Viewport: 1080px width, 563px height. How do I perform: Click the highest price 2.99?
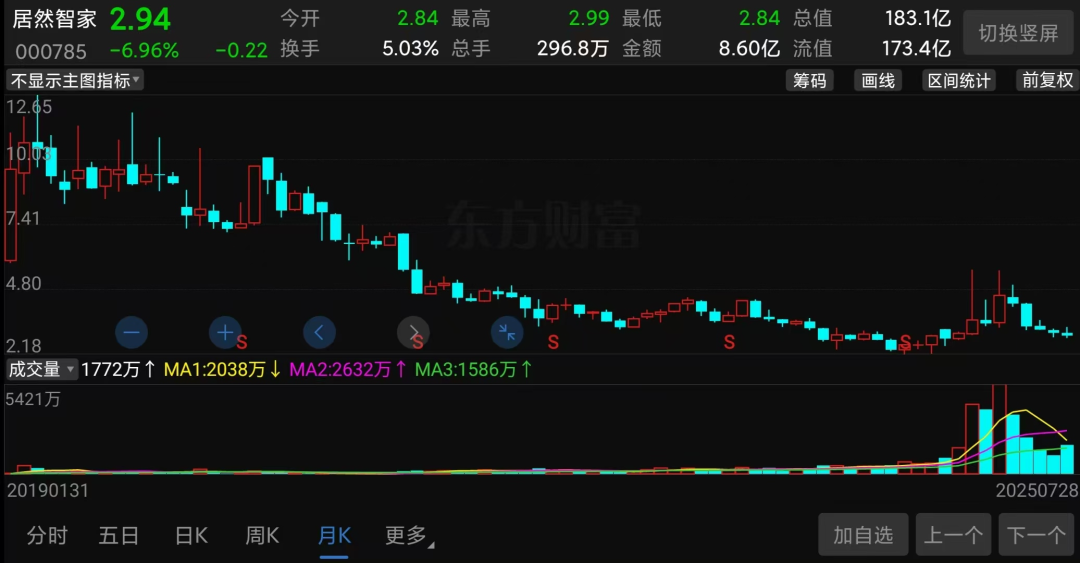[589, 18]
